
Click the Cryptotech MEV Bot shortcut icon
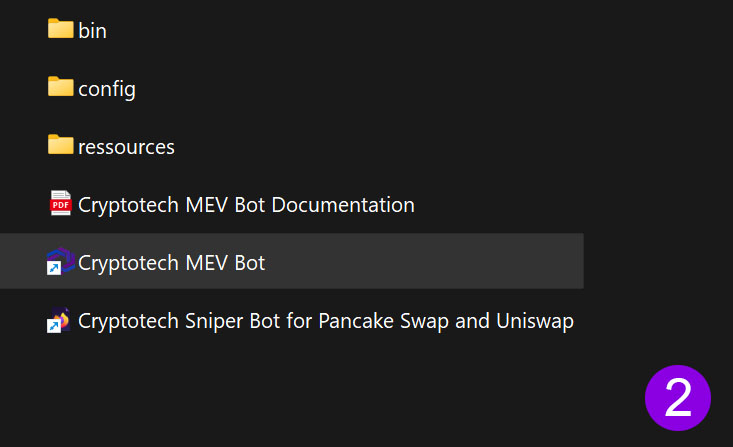click(x=60, y=261)
